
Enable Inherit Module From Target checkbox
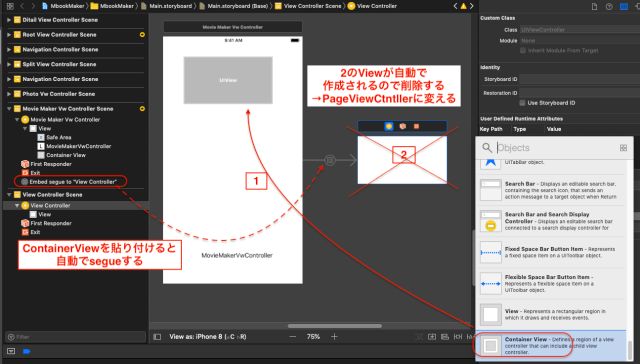coord(523,50)
